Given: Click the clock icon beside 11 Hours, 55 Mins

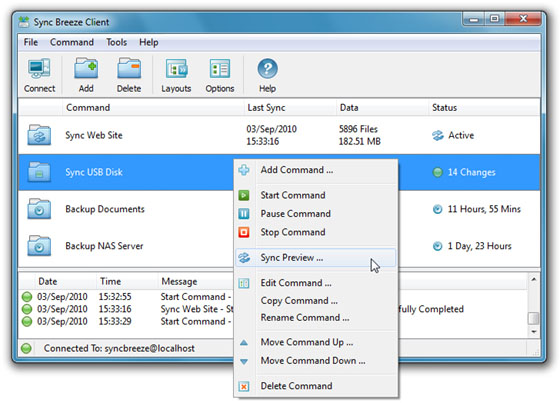Looking at the screenshot, I should (x=438, y=209).
